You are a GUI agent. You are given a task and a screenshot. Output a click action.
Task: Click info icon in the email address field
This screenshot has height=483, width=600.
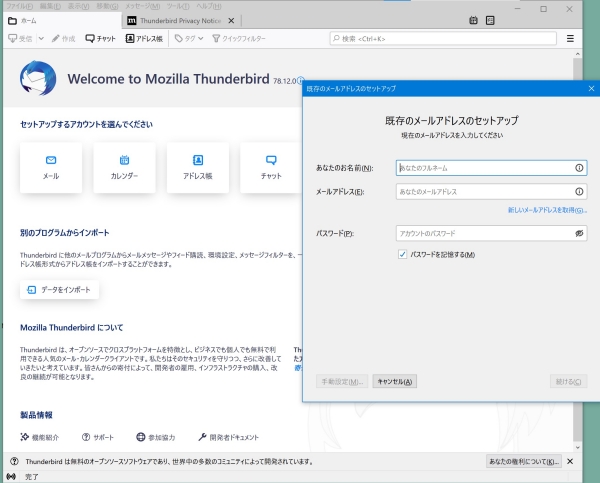click(579, 192)
